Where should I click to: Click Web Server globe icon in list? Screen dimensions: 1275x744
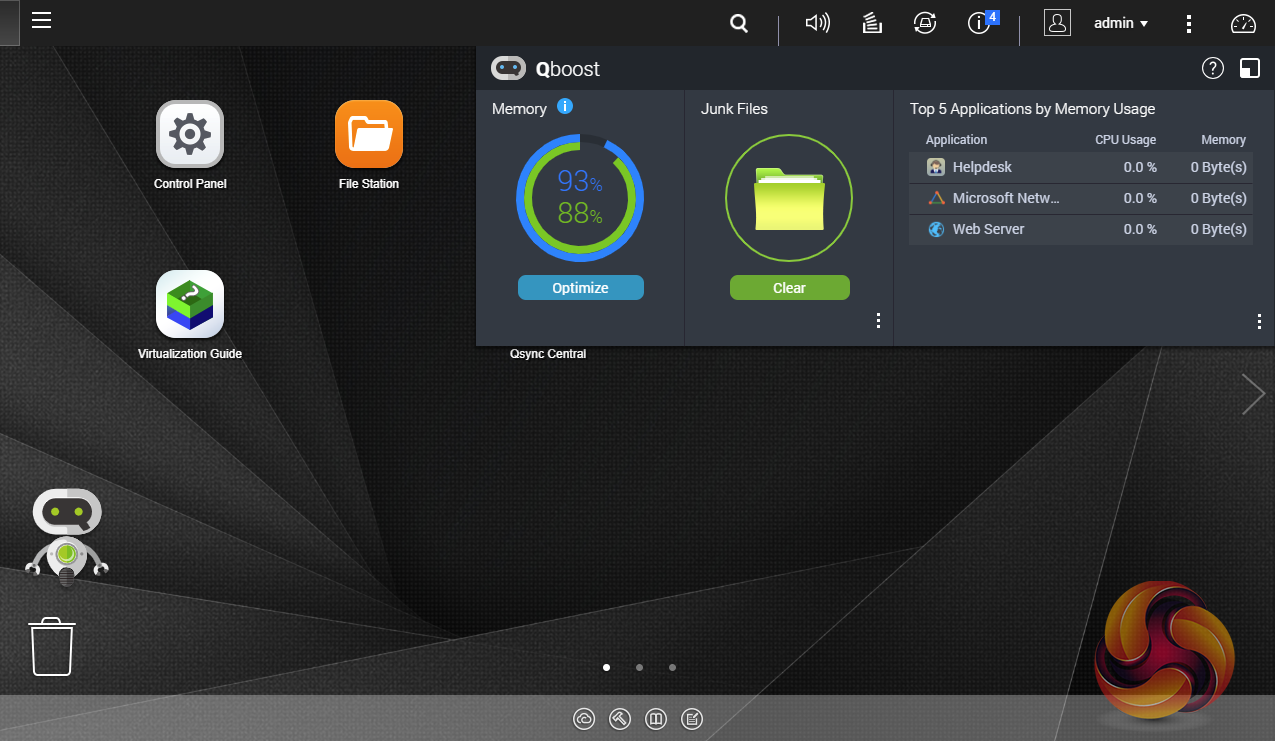point(936,229)
